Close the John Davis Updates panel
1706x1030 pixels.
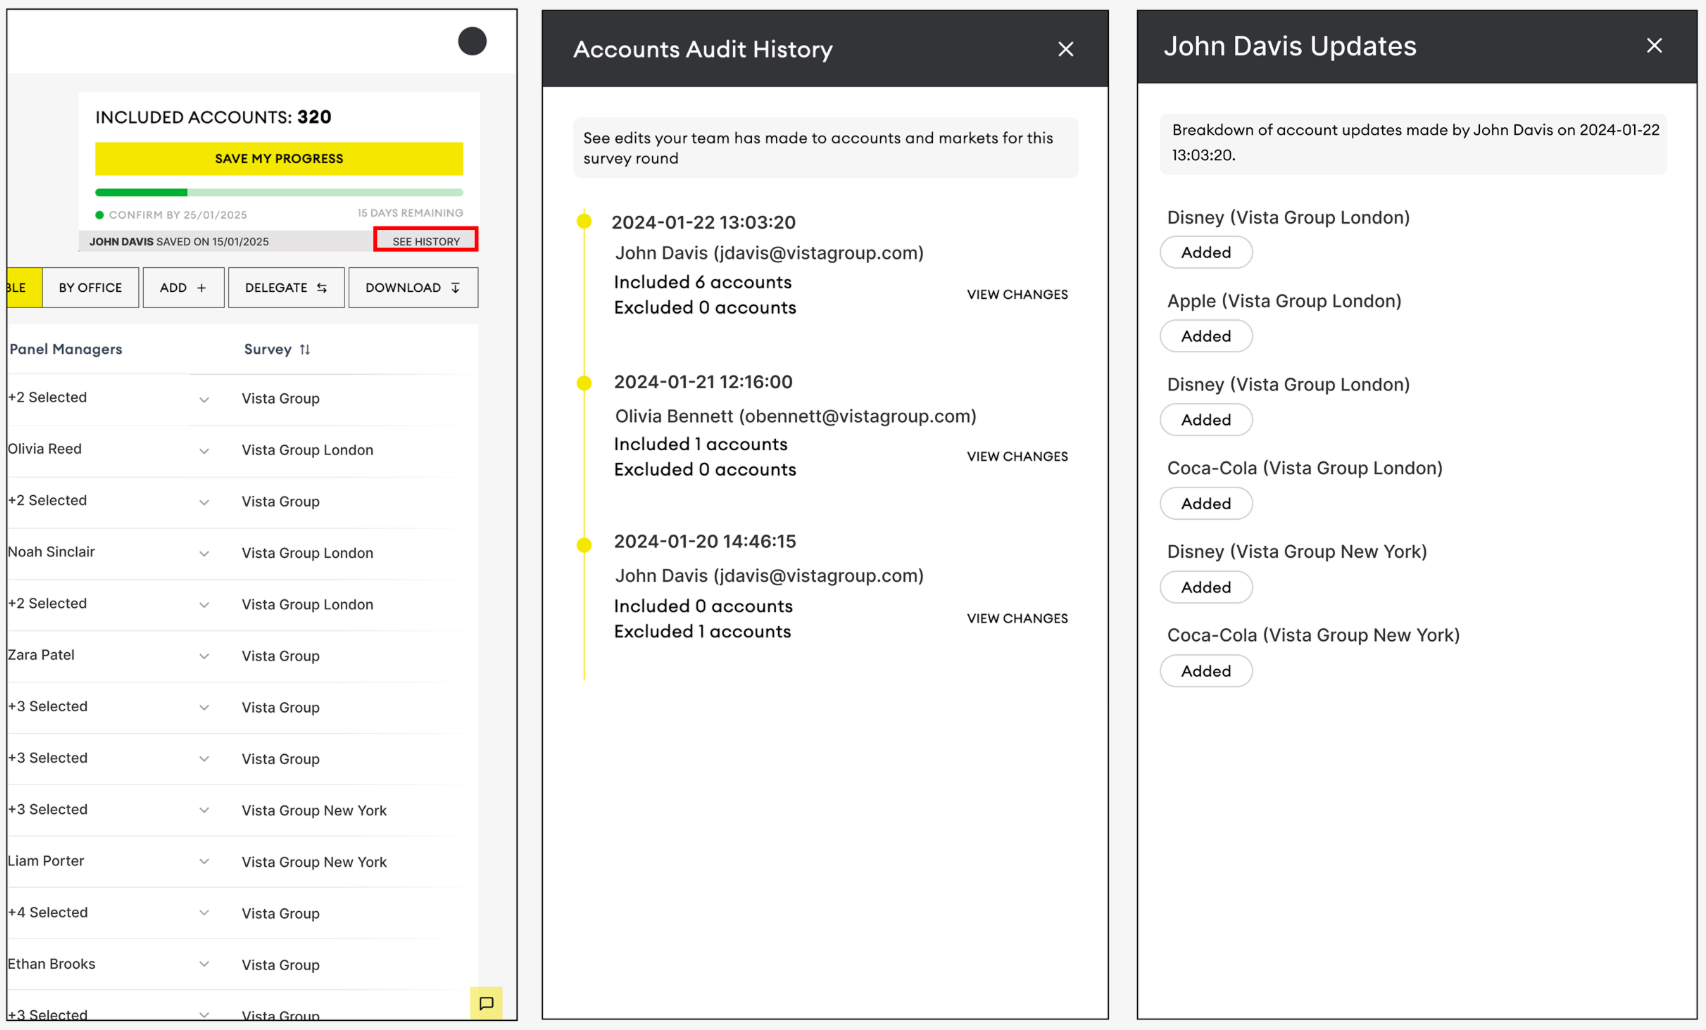[1654, 45]
